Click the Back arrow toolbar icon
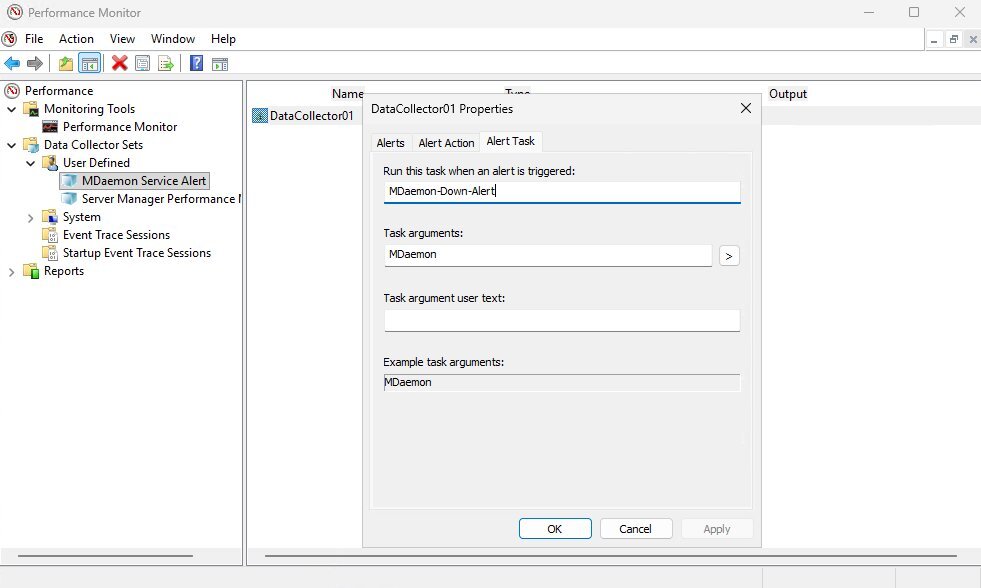Screen dimensions: 981x588 point(12,63)
